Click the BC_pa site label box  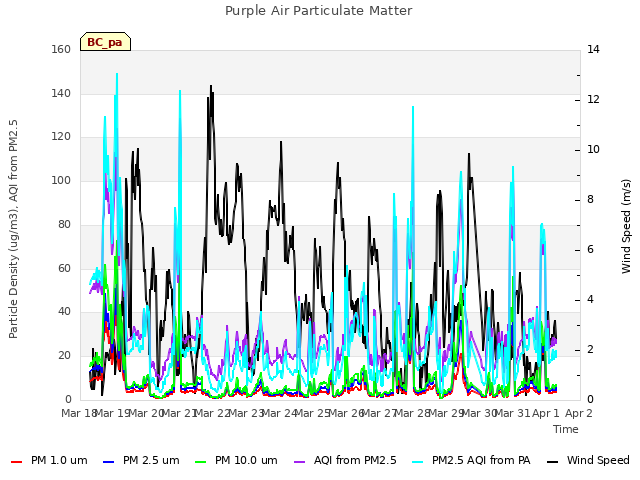pos(105,42)
